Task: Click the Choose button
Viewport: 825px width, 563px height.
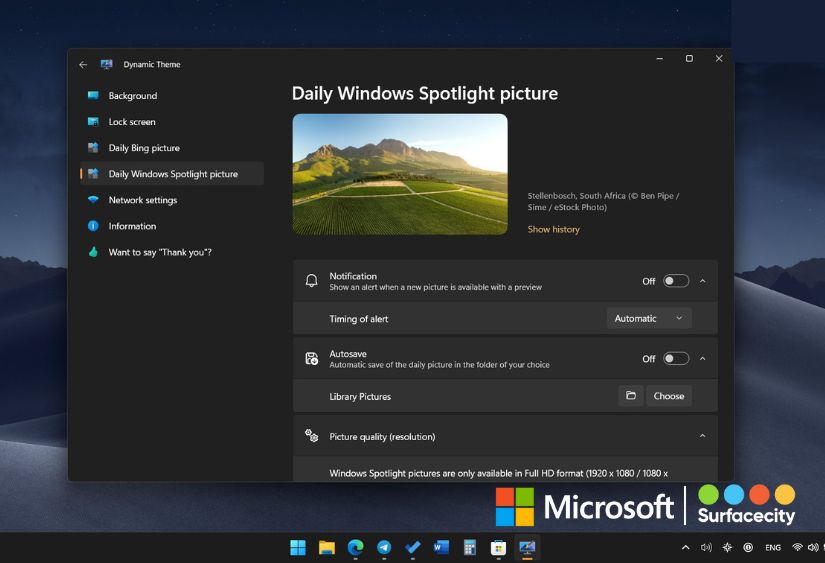Action: coord(668,396)
